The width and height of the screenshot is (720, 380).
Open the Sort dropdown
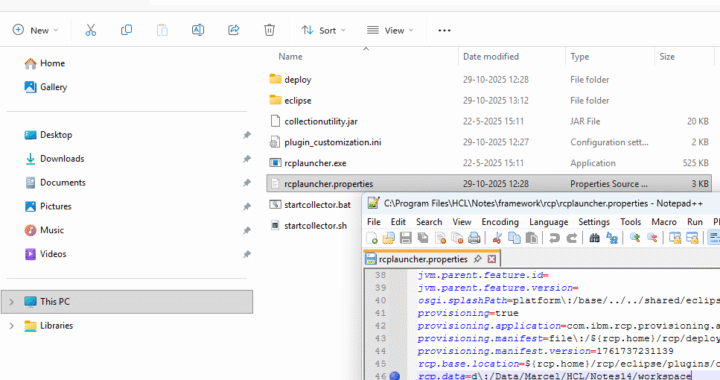pos(324,30)
